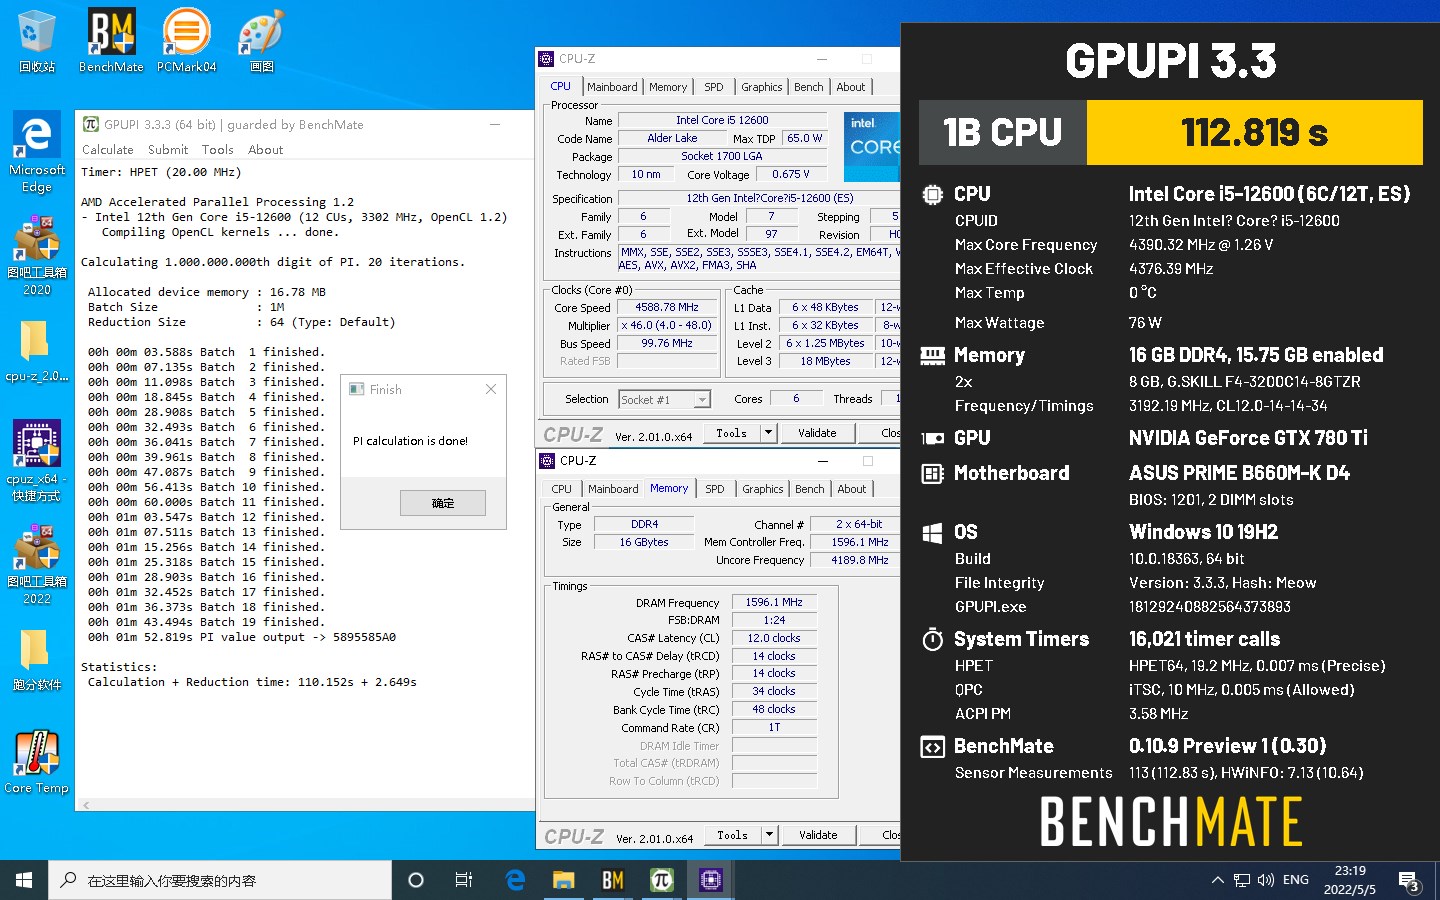Select CPU tab in lower CPU-Z
Screen dimensions: 1440x900
coord(562,489)
